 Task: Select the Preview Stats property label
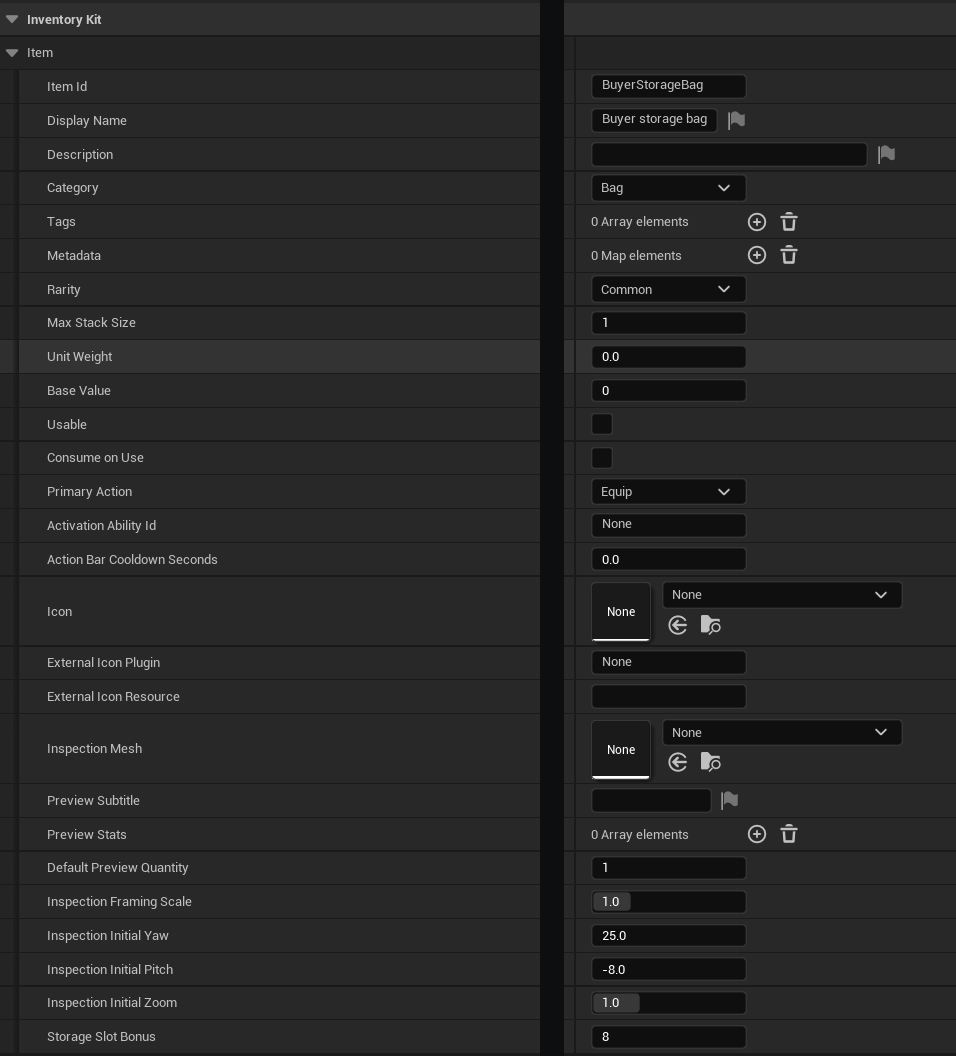click(87, 834)
